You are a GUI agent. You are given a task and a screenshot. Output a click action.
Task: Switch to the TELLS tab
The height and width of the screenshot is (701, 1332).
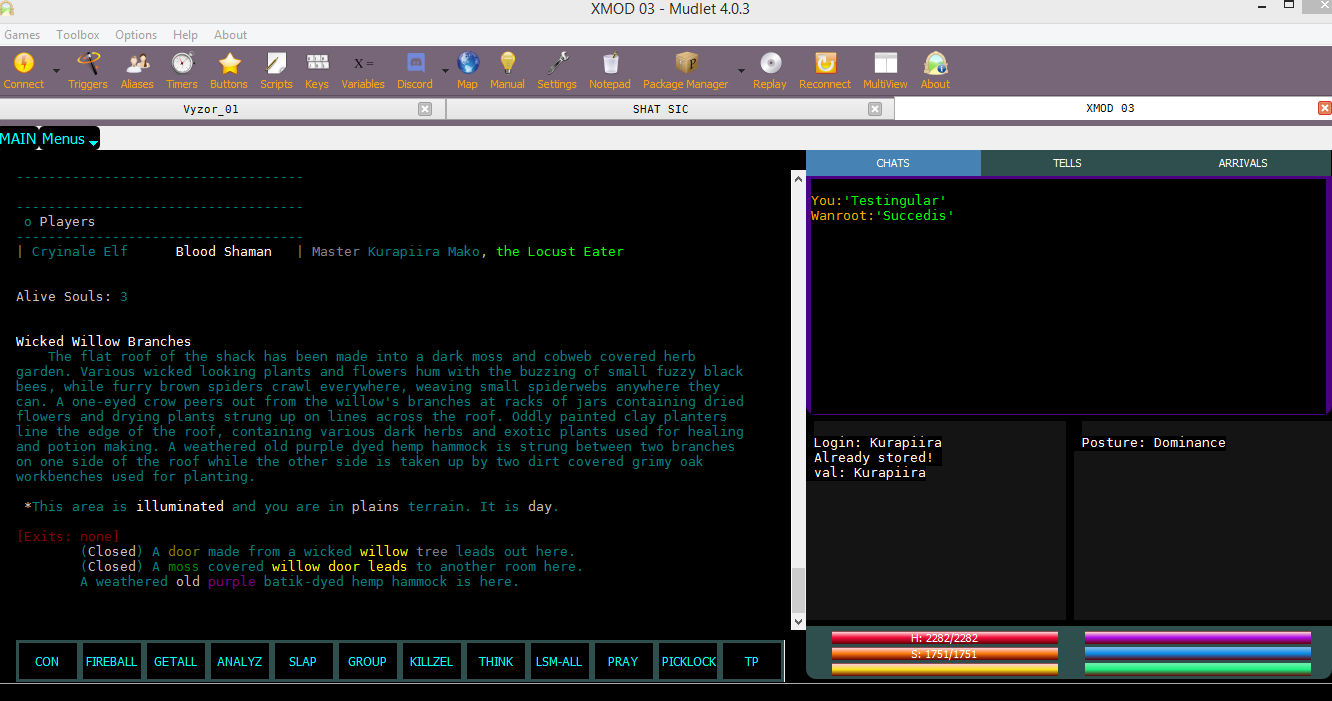coord(1067,163)
